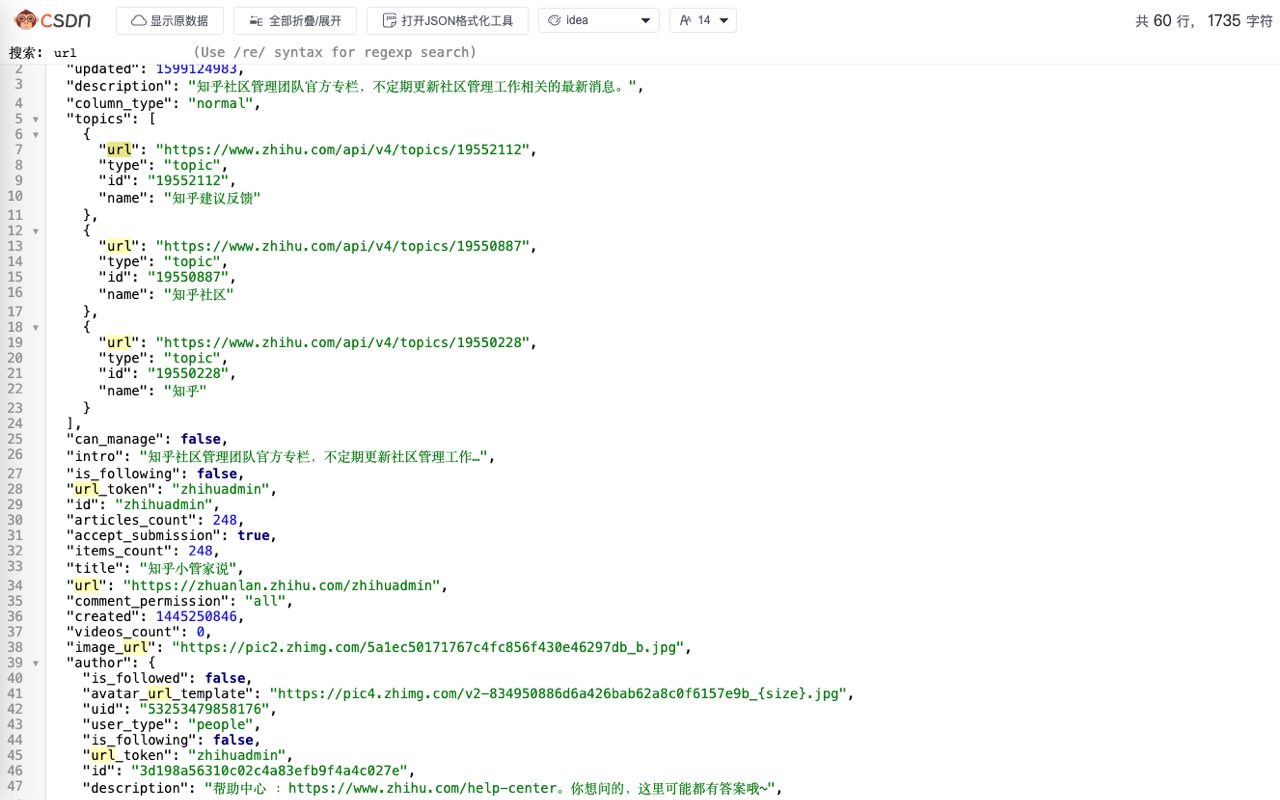Collapse the third topic entry at line 18
This screenshot has height=800, width=1280.
coord(36,327)
